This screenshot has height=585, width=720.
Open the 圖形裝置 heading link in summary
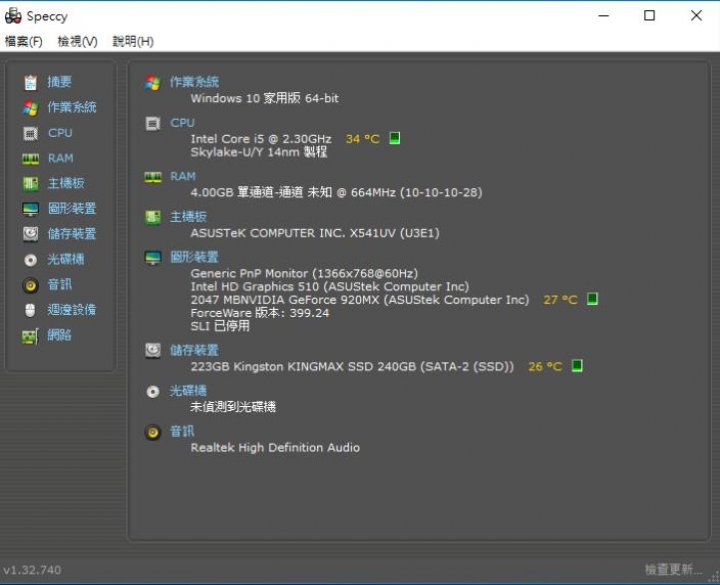click(194, 257)
